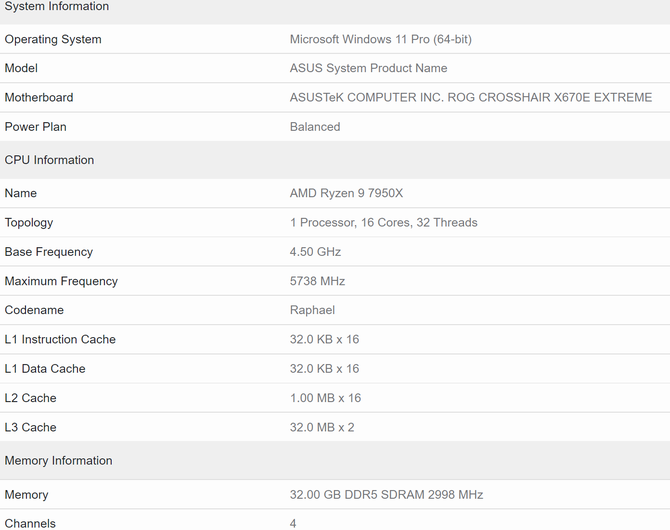This screenshot has width=670, height=530.
Task: Click the 'Model' row label
Action: (x=21, y=68)
